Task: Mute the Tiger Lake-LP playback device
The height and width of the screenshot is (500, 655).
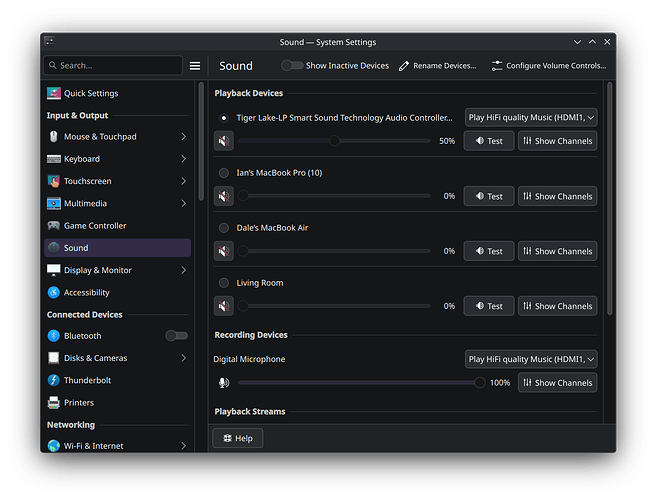Action: [224, 141]
